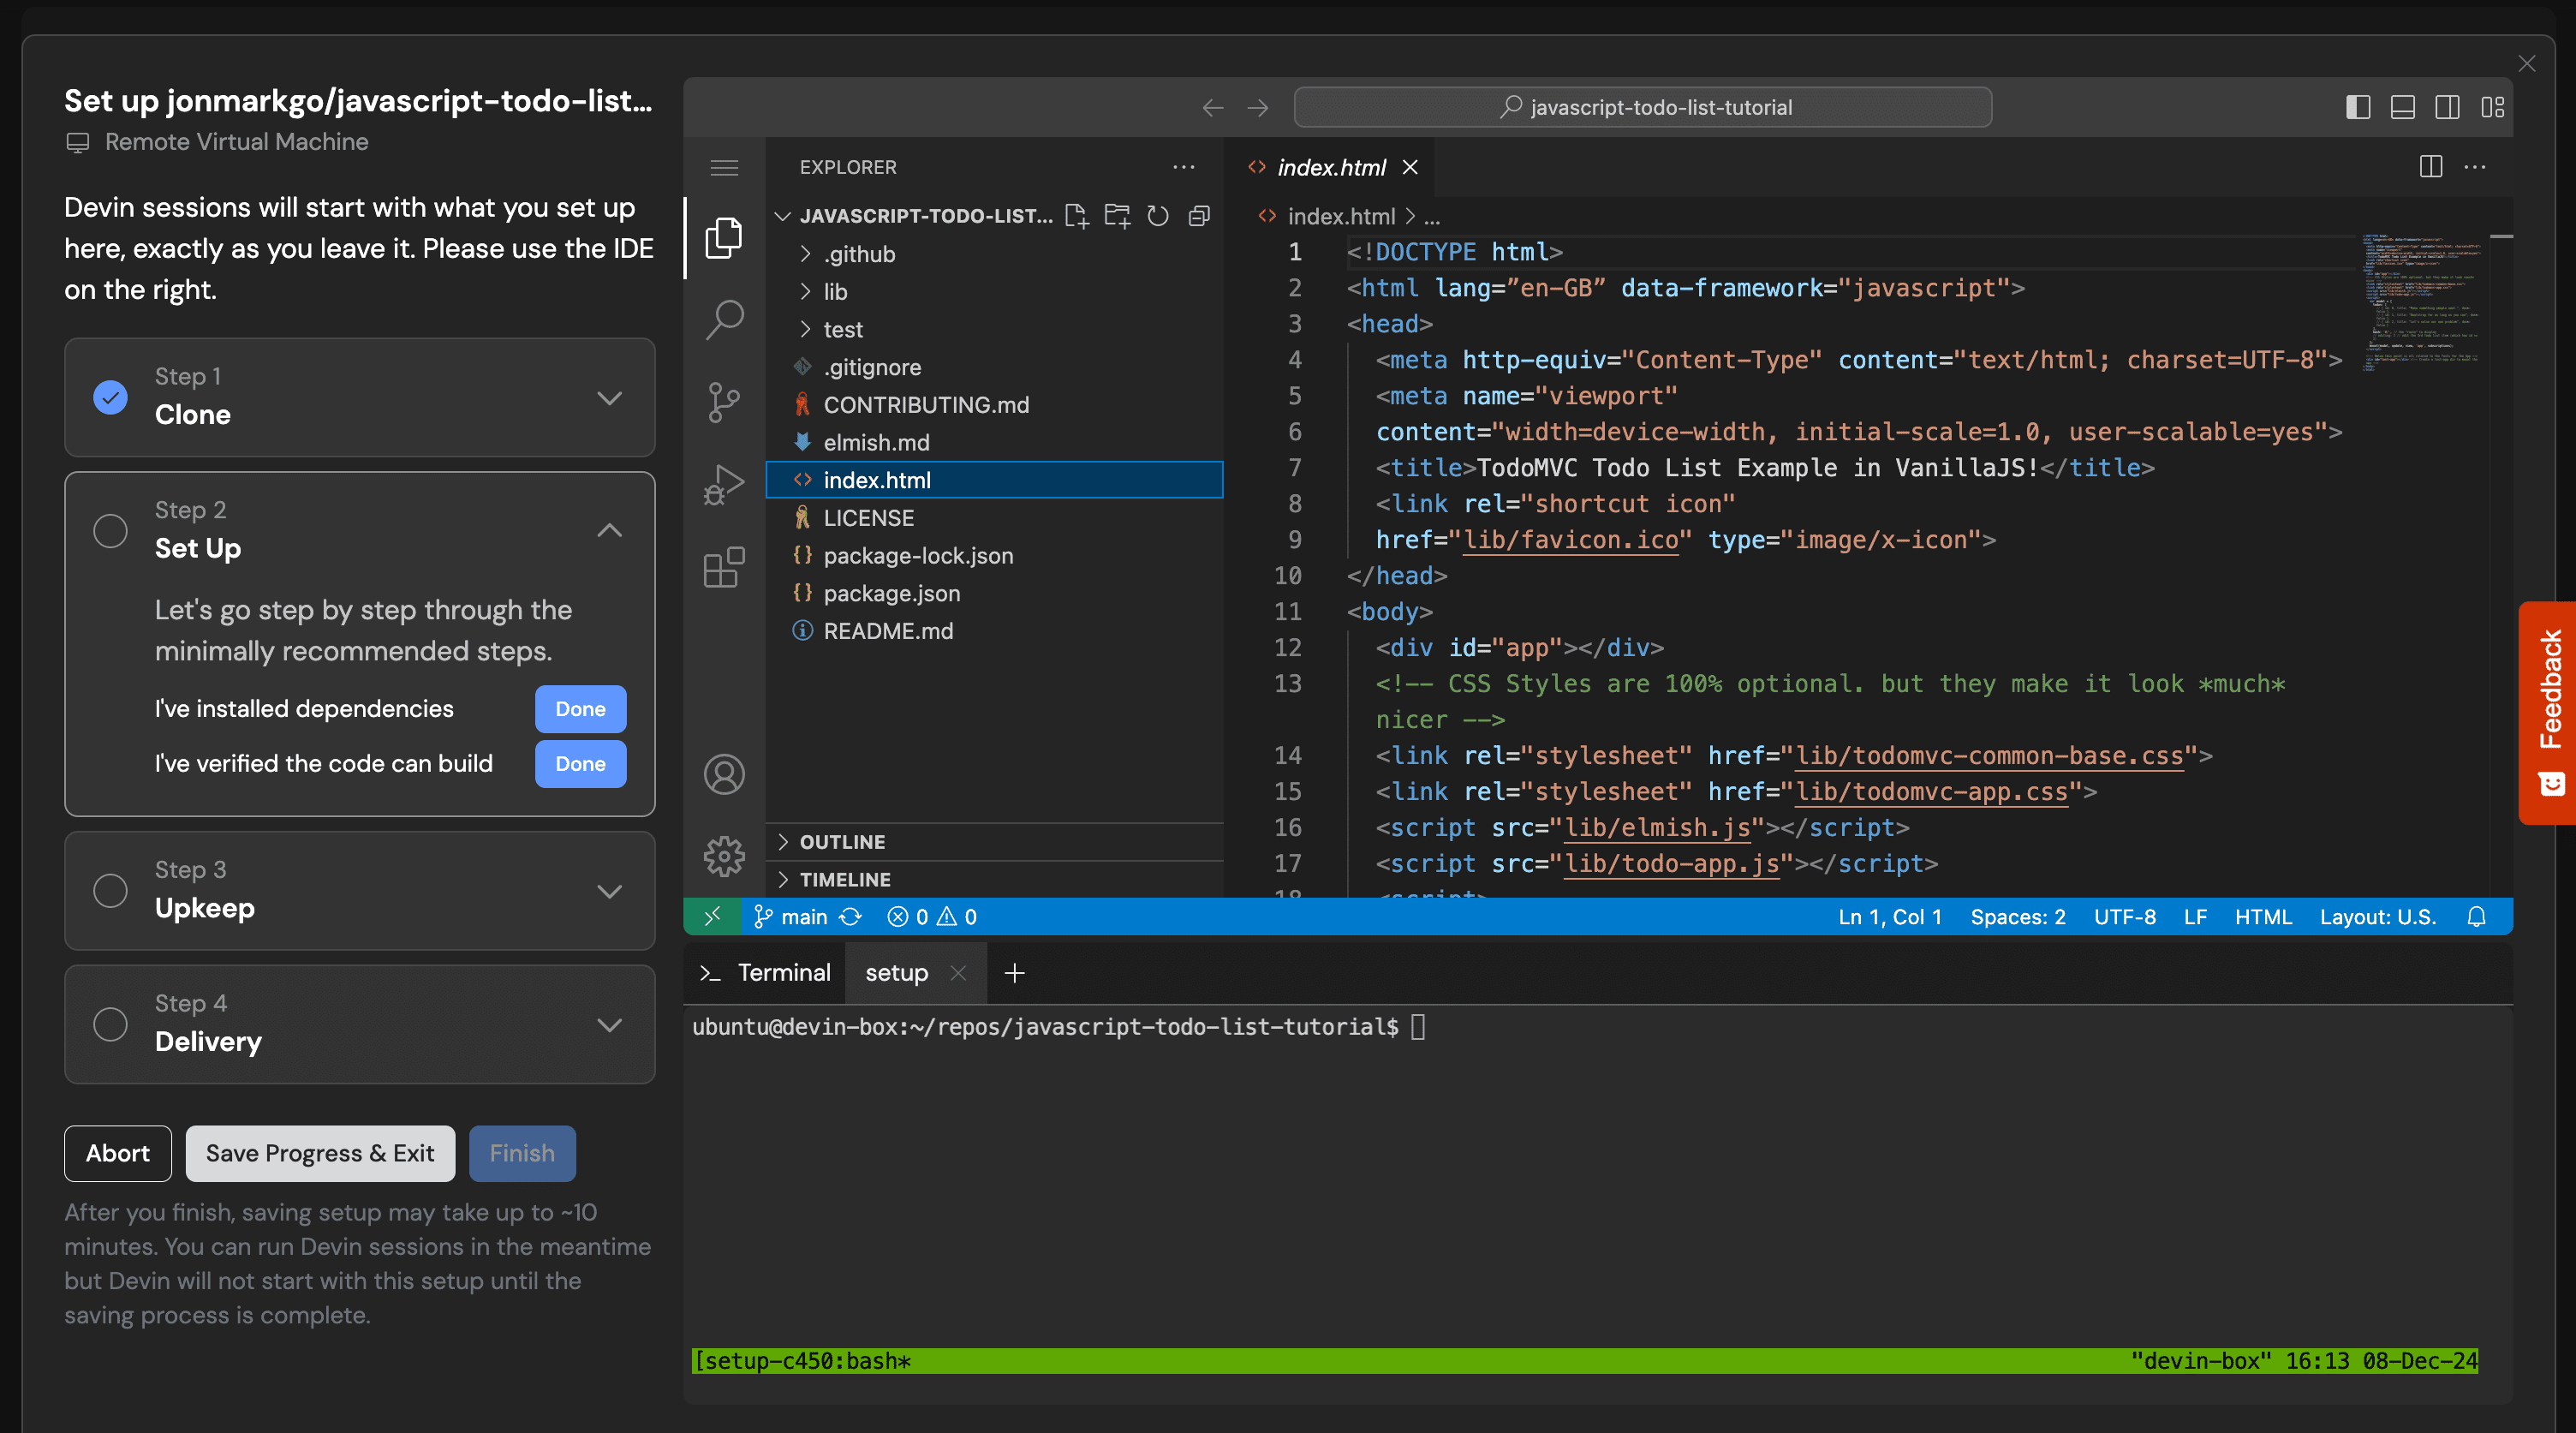Open the customize layout icon
Viewport: 2576px width, 1433px height.
pyautogui.click(x=2493, y=107)
